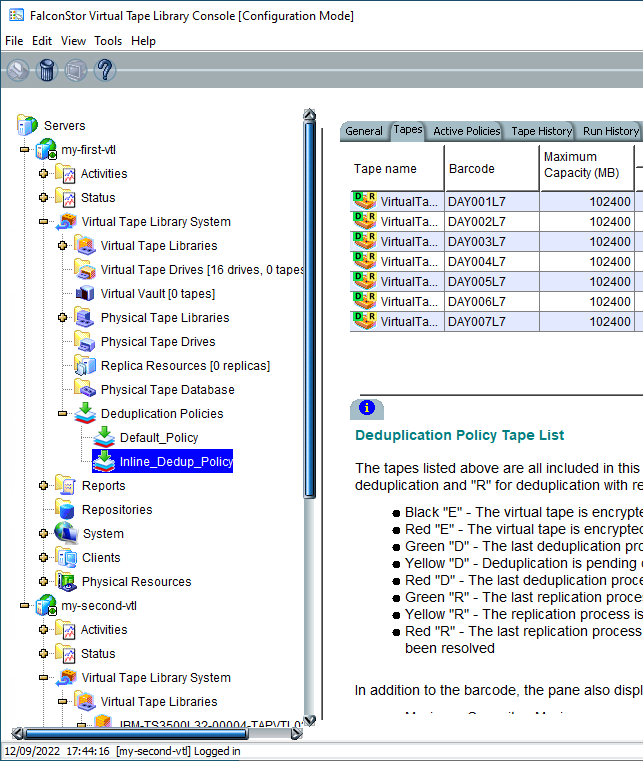Select Virtual Vault [0 tapes] item
643x761 pixels.
158,294
